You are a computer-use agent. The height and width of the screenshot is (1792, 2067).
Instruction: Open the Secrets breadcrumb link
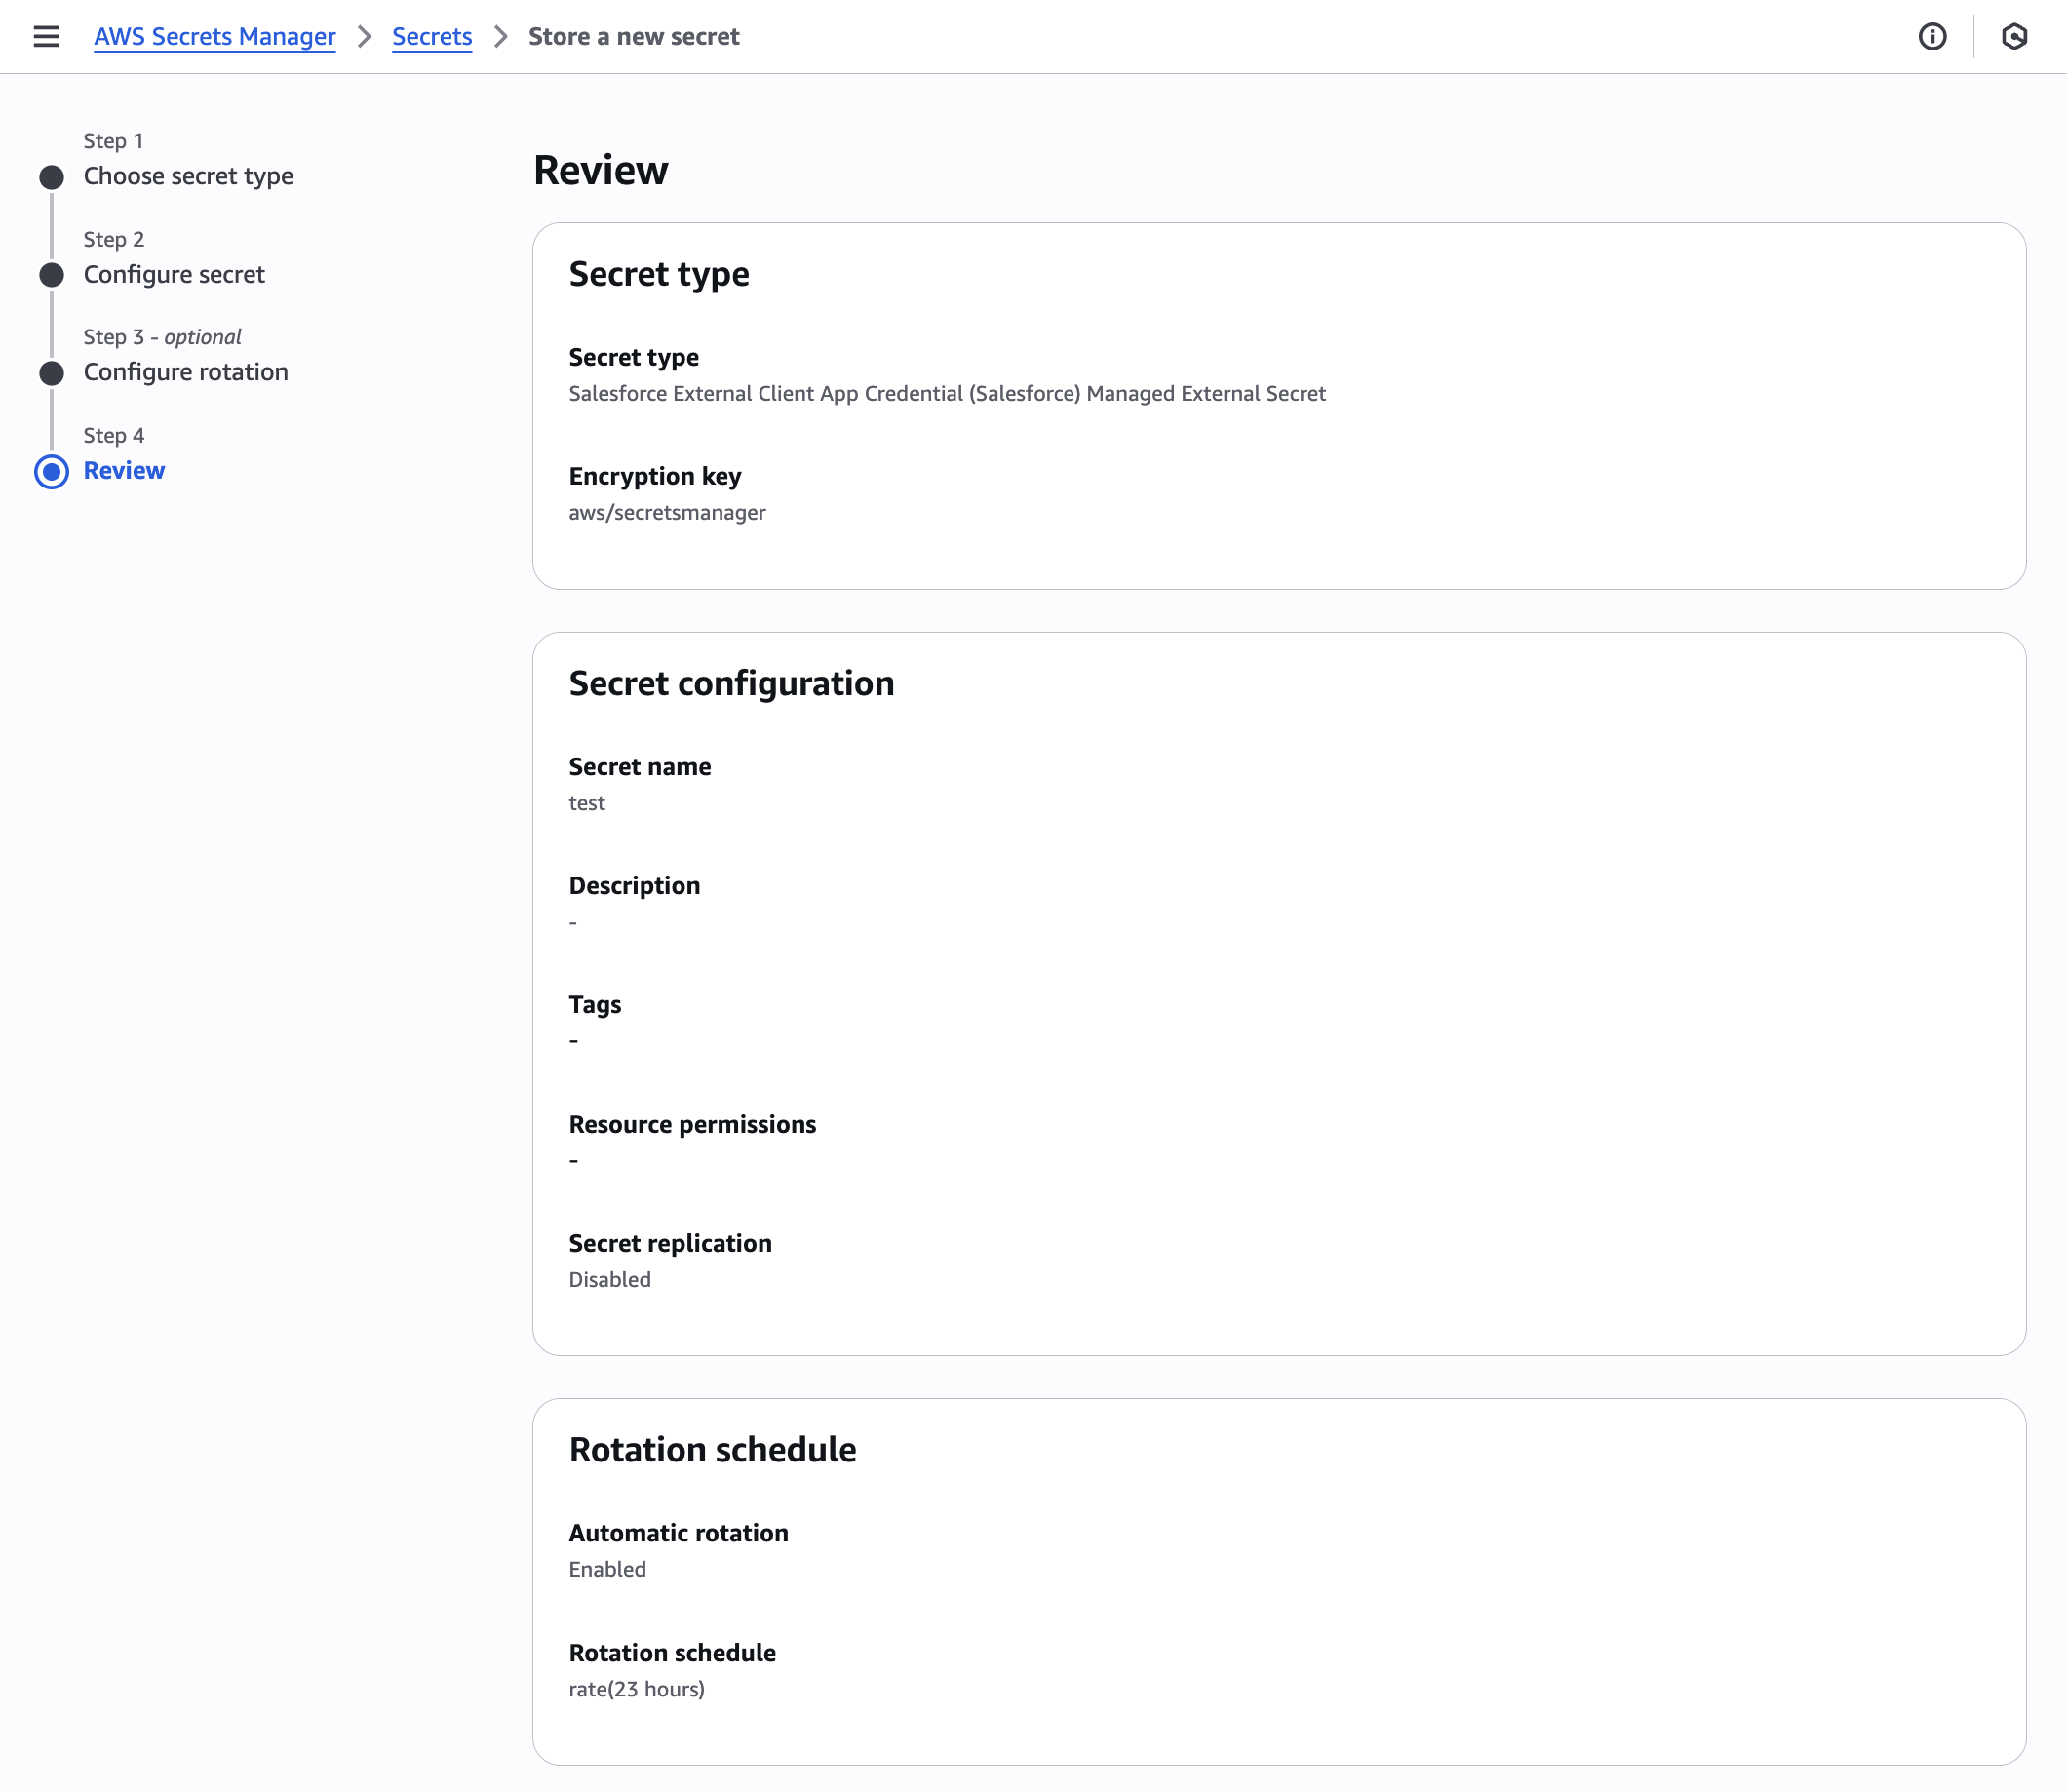click(432, 37)
